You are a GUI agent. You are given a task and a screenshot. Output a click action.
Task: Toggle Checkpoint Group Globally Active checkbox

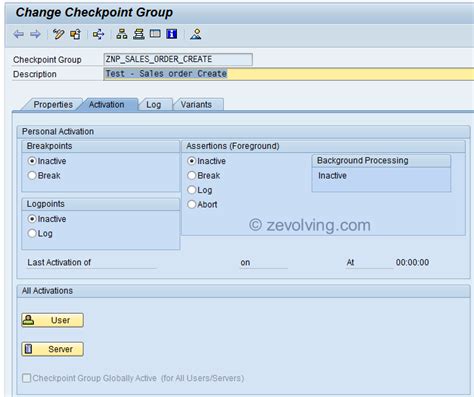tap(26, 378)
